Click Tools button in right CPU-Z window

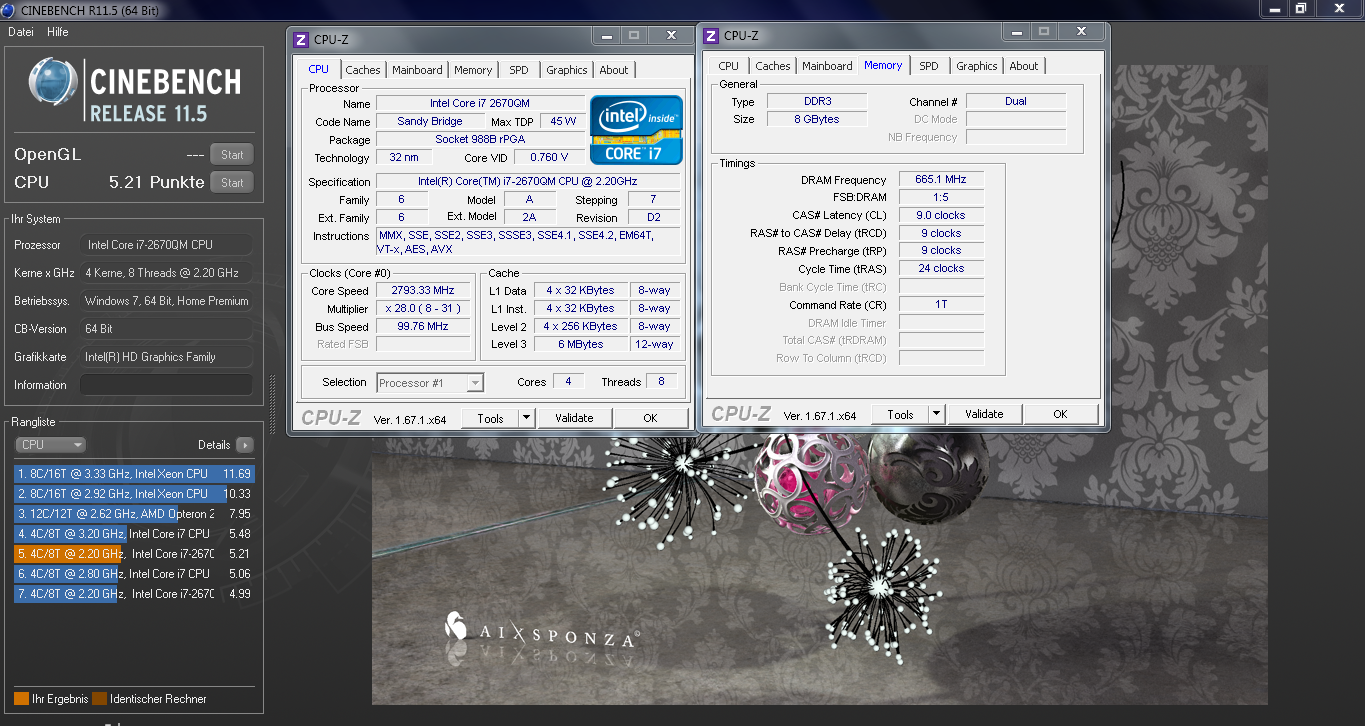pos(901,414)
